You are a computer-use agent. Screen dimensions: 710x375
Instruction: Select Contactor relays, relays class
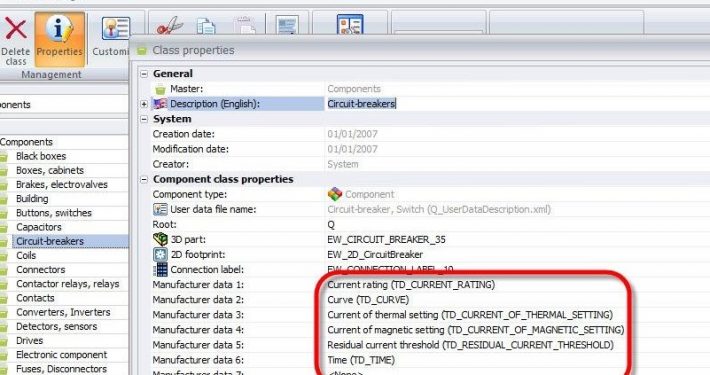(x=67, y=284)
